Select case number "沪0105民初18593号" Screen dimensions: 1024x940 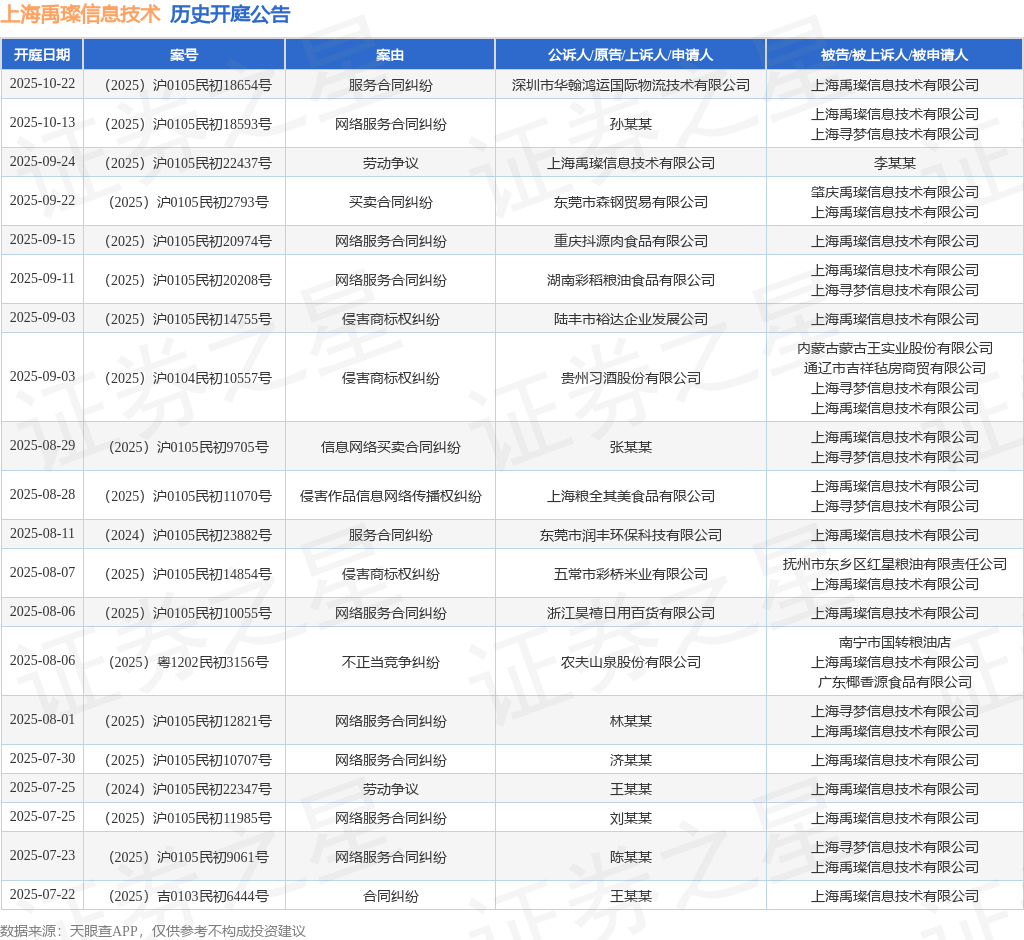point(212,124)
